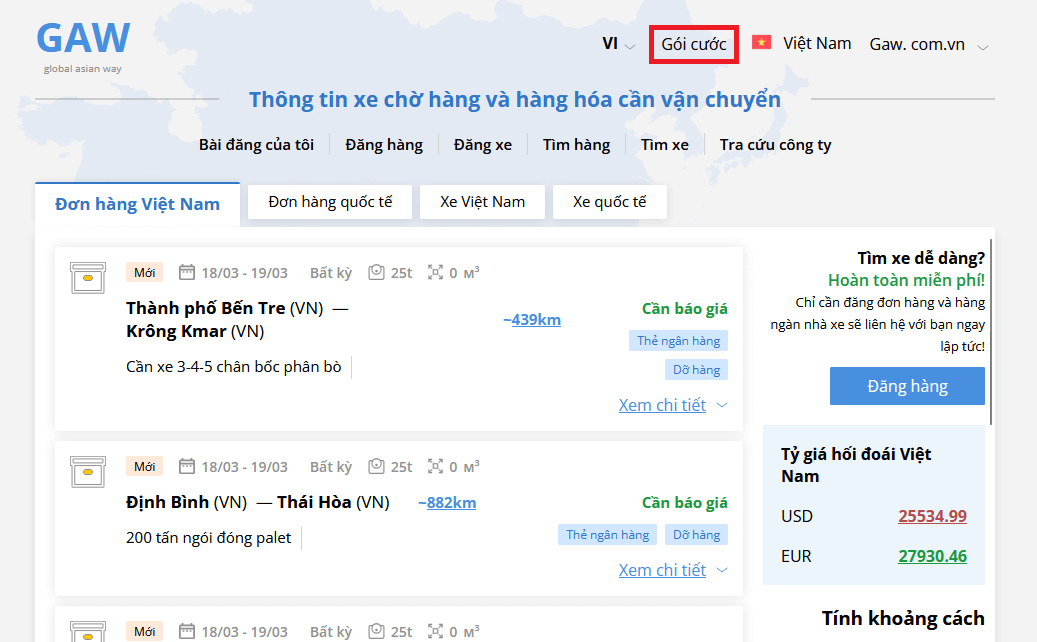Open the Gói cước link
Viewport: 1037px width, 642px height.
click(x=694, y=45)
